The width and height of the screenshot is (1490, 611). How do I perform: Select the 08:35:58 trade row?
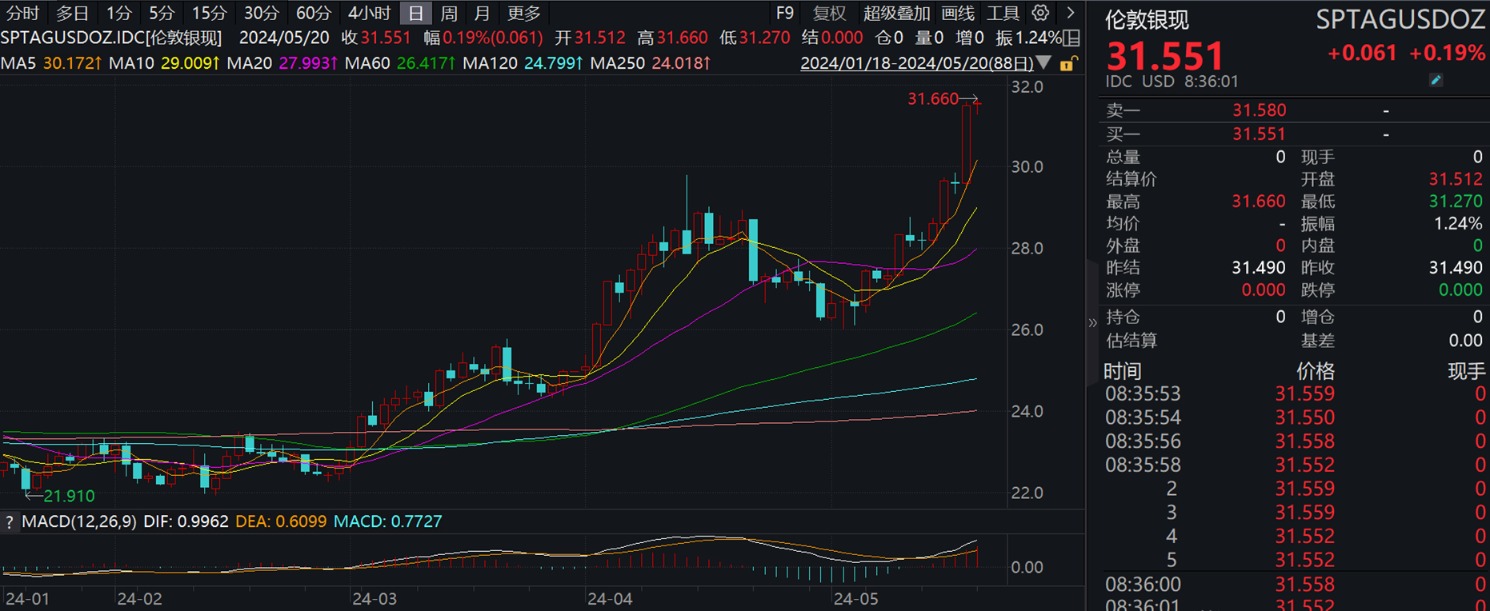click(x=1295, y=465)
